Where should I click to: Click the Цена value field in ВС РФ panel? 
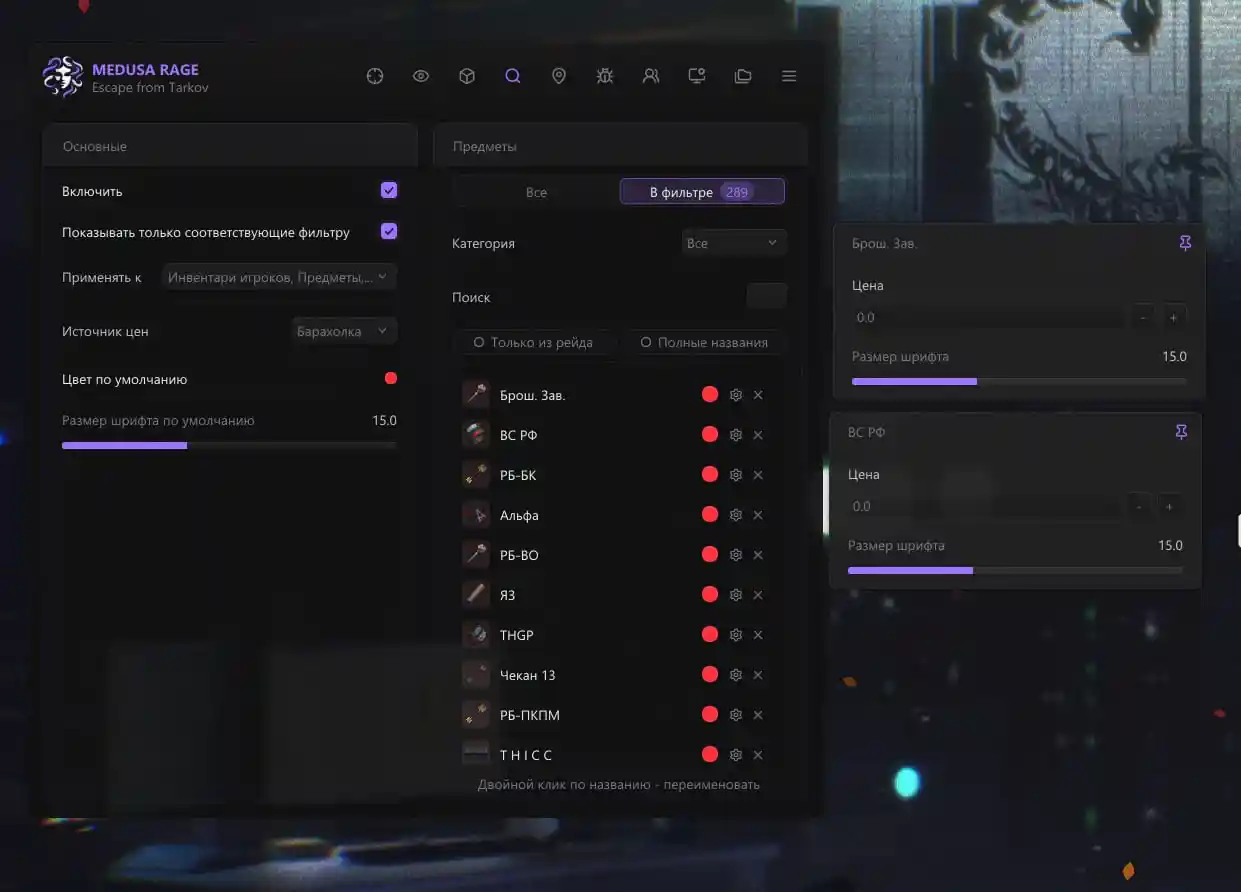[x=985, y=506]
